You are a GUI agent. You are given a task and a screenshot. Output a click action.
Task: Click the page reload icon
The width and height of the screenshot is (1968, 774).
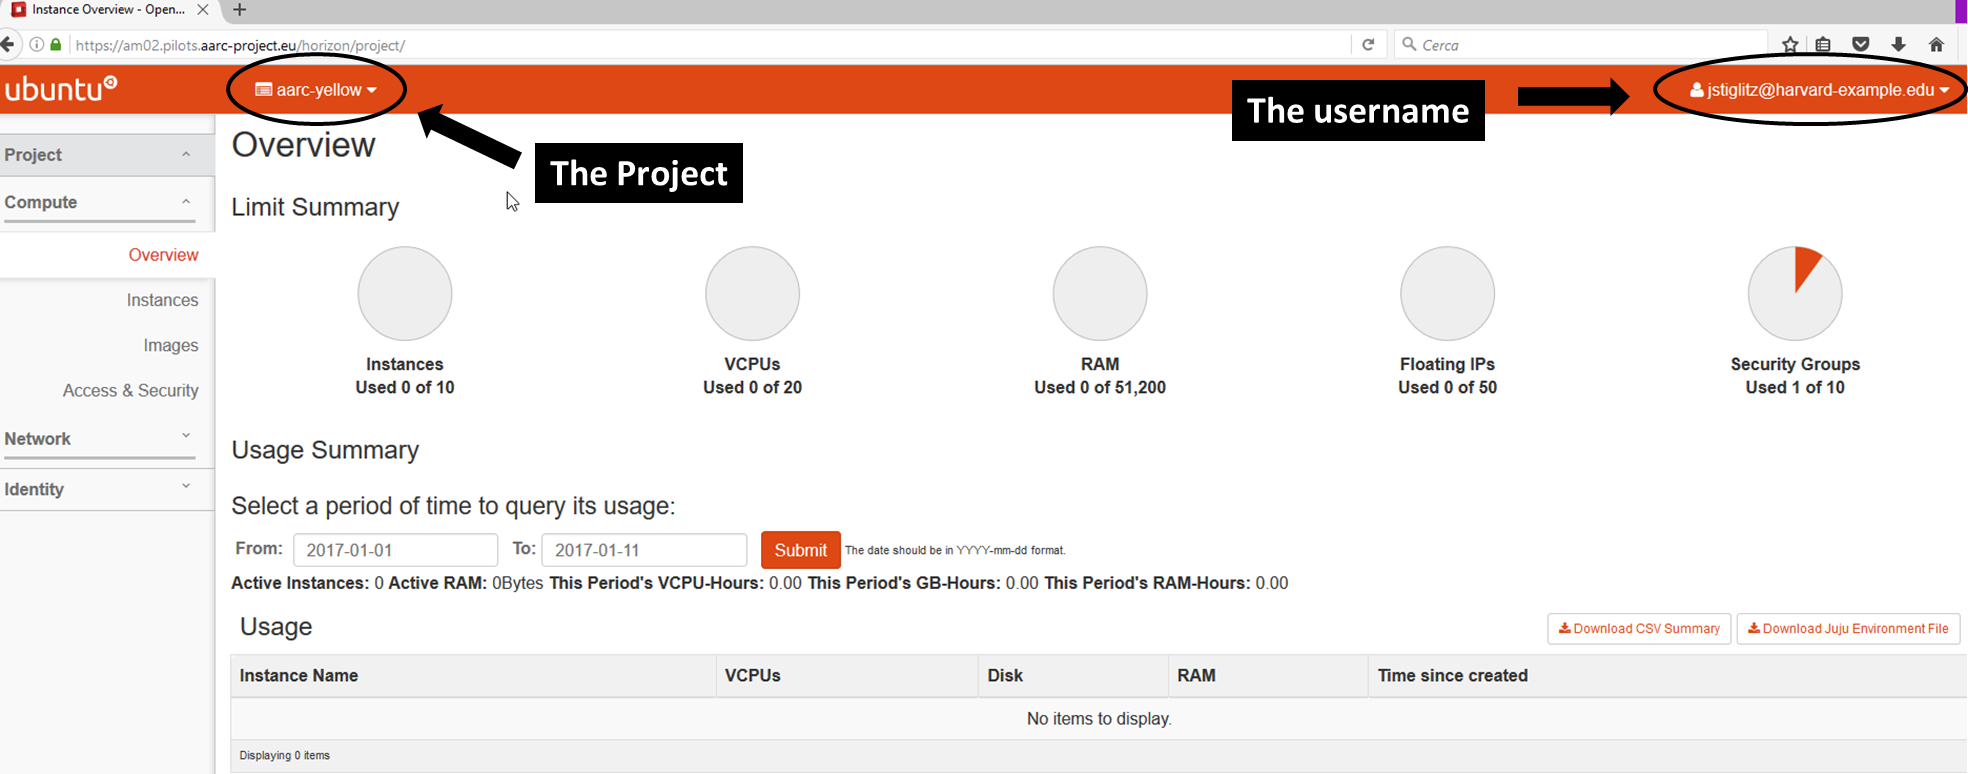[1368, 44]
